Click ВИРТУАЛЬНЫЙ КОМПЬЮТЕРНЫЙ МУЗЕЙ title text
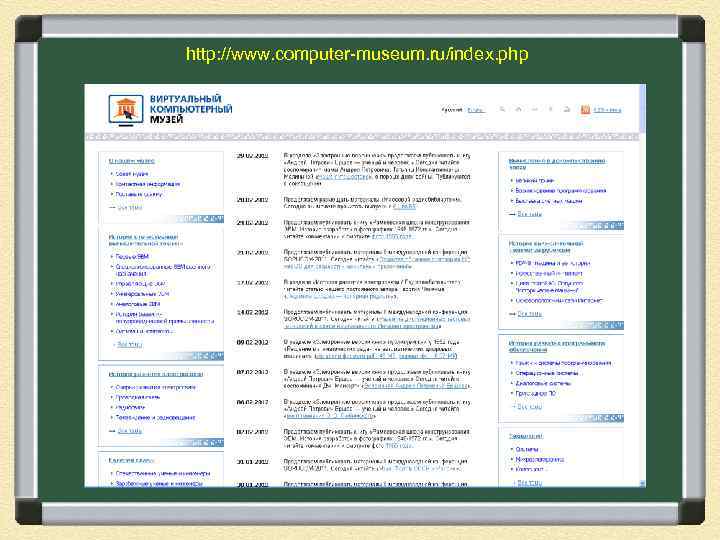720x540 pixels. [191, 109]
